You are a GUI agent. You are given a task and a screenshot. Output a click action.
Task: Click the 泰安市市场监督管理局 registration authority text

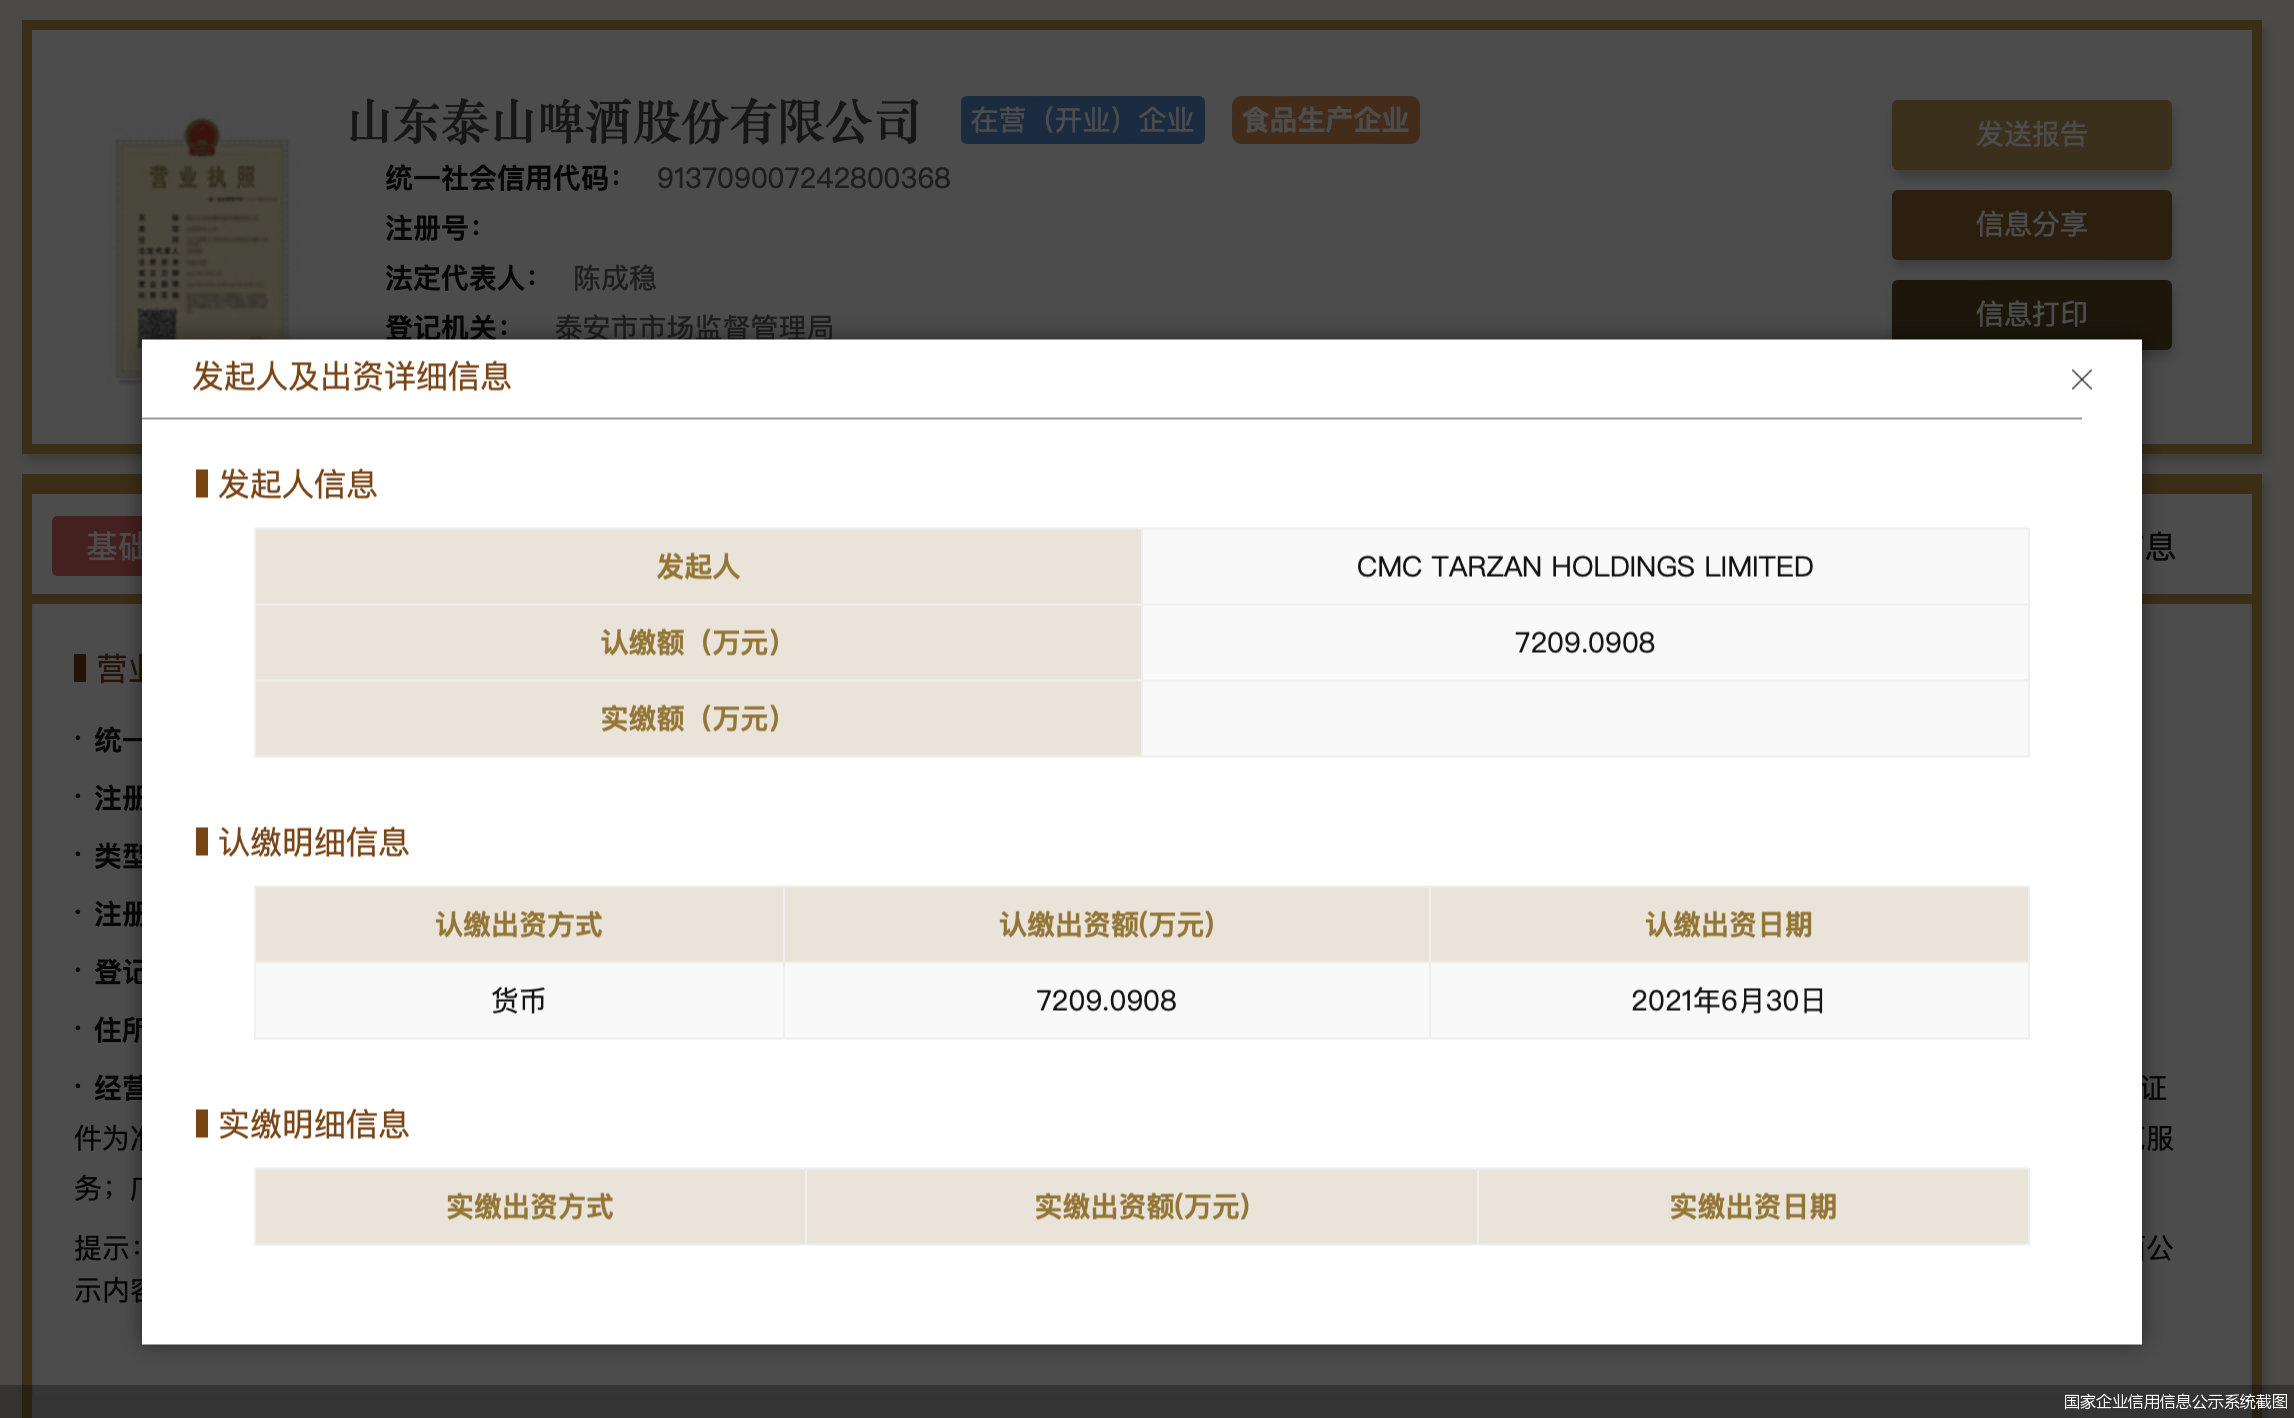[x=694, y=326]
